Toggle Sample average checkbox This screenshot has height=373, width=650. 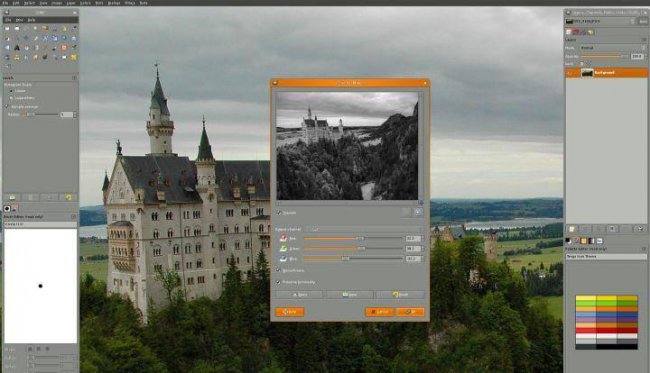point(6,107)
